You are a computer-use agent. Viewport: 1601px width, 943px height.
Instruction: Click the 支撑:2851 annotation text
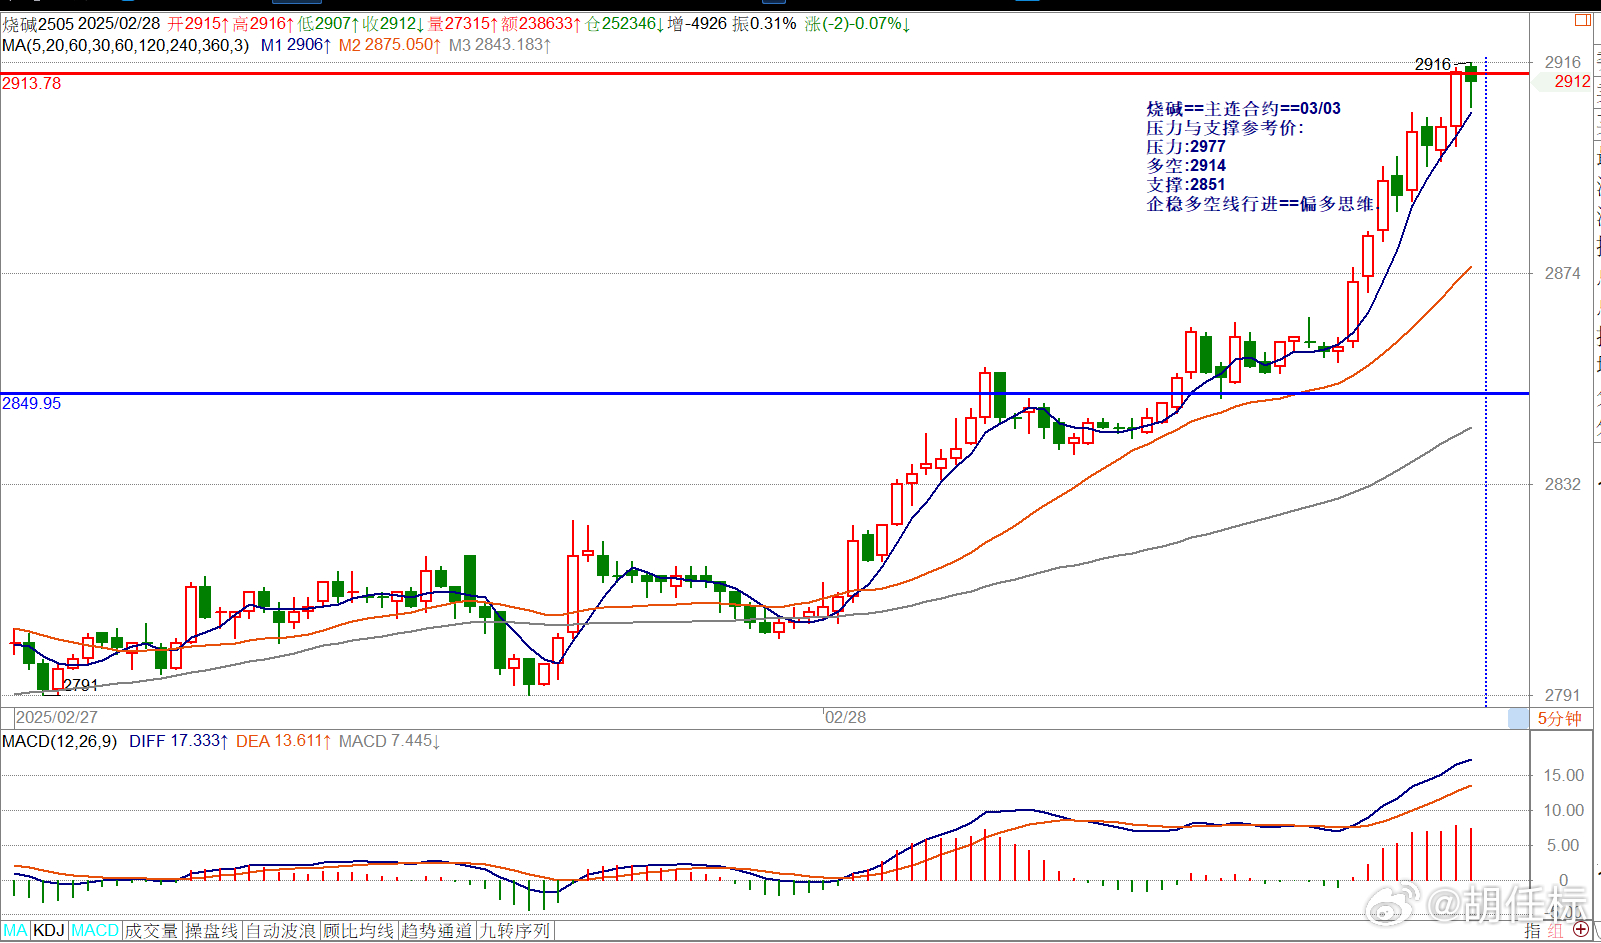(x=1186, y=184)
